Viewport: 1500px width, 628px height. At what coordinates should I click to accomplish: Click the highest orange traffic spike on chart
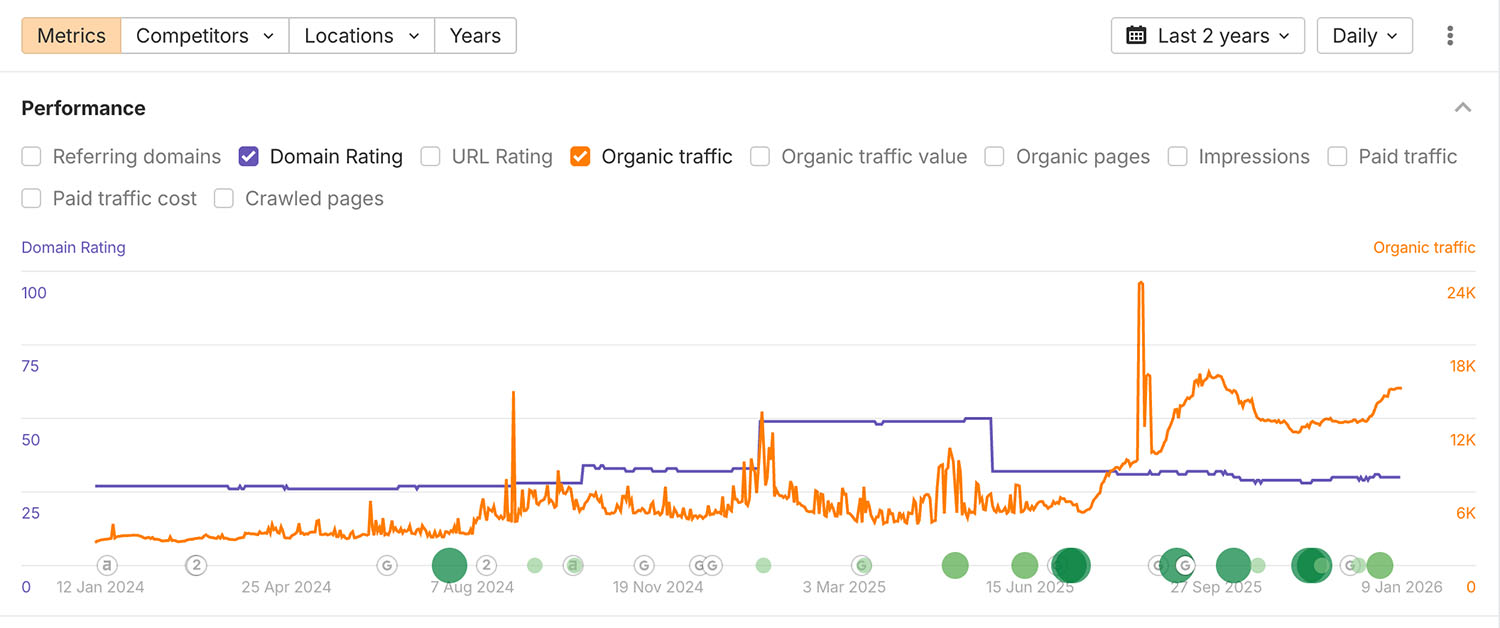(1141, 285)
